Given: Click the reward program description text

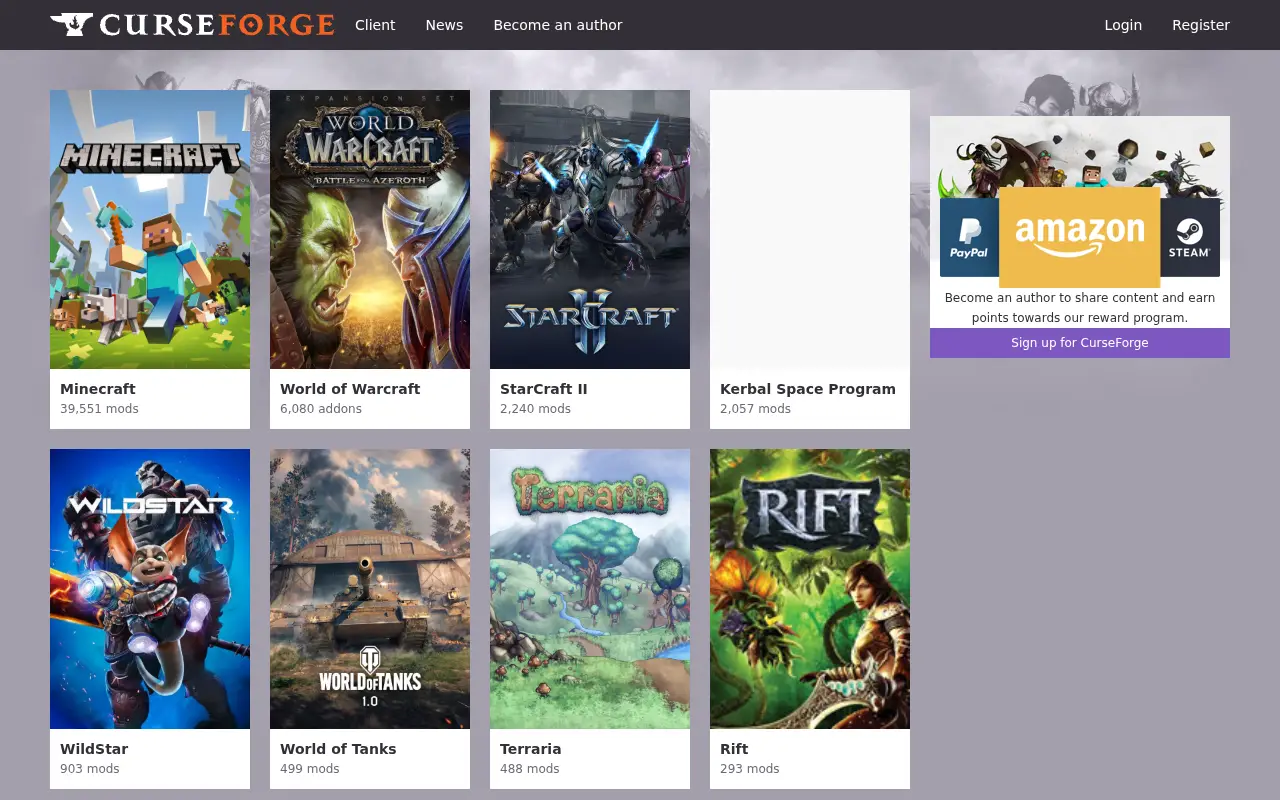Looking at the screenshot, I should [x=1080, y=308].
